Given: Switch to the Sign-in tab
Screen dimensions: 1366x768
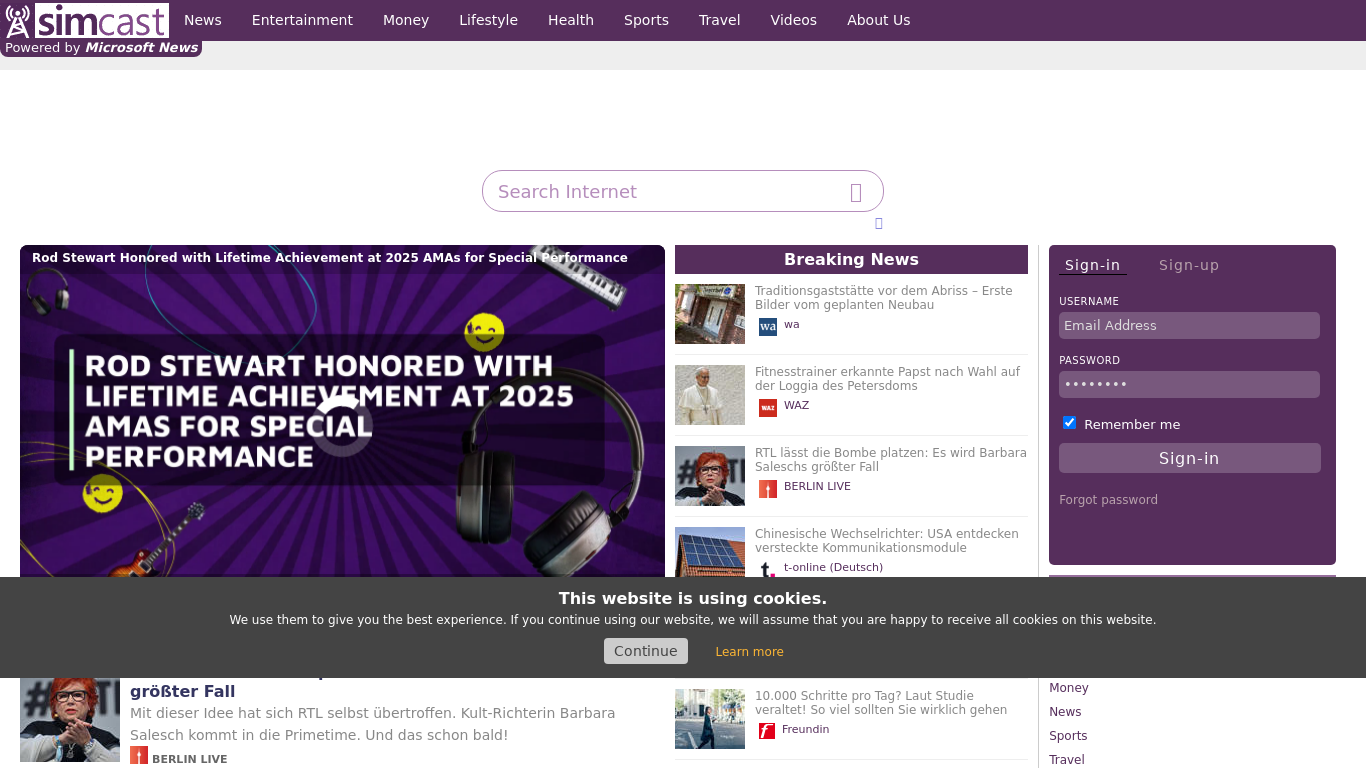Looking at the screenshot, I should click(1092, 265).
